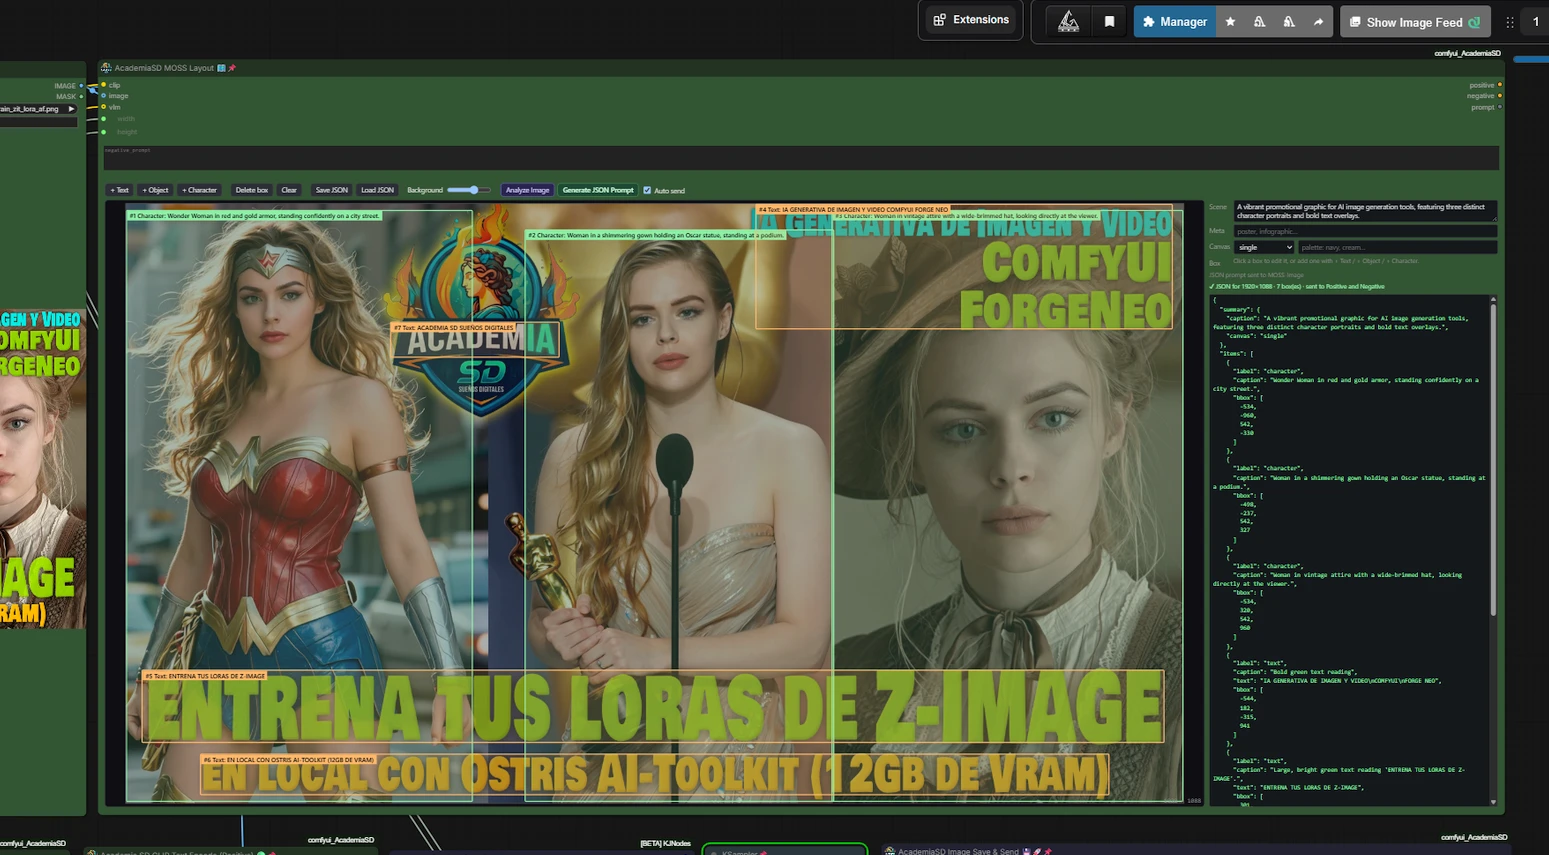Click the pin icon on AcademiaSD MOSS Layout title
The height and width of the screenshot is (855, 1549).
tap(232, 68)
